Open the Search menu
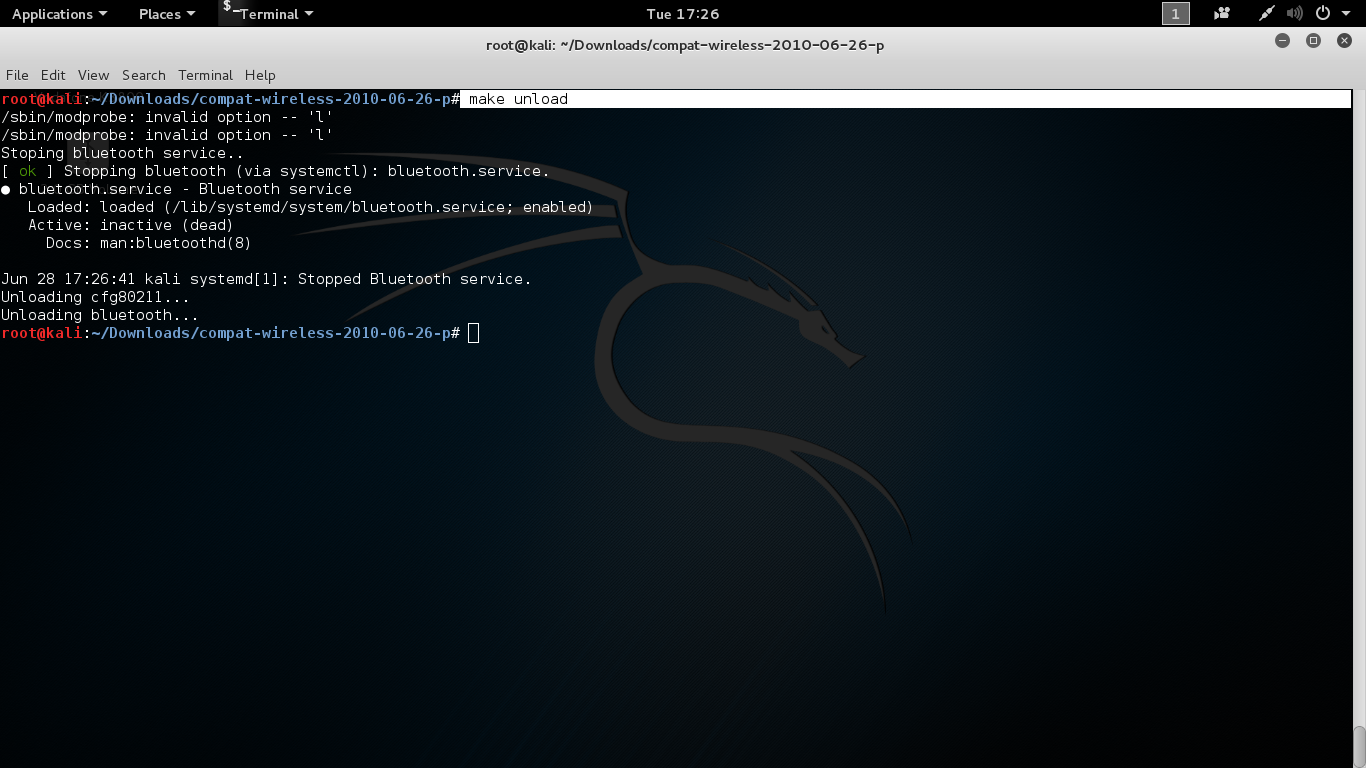Screen dimensions: 1366x768 point(143,75)
